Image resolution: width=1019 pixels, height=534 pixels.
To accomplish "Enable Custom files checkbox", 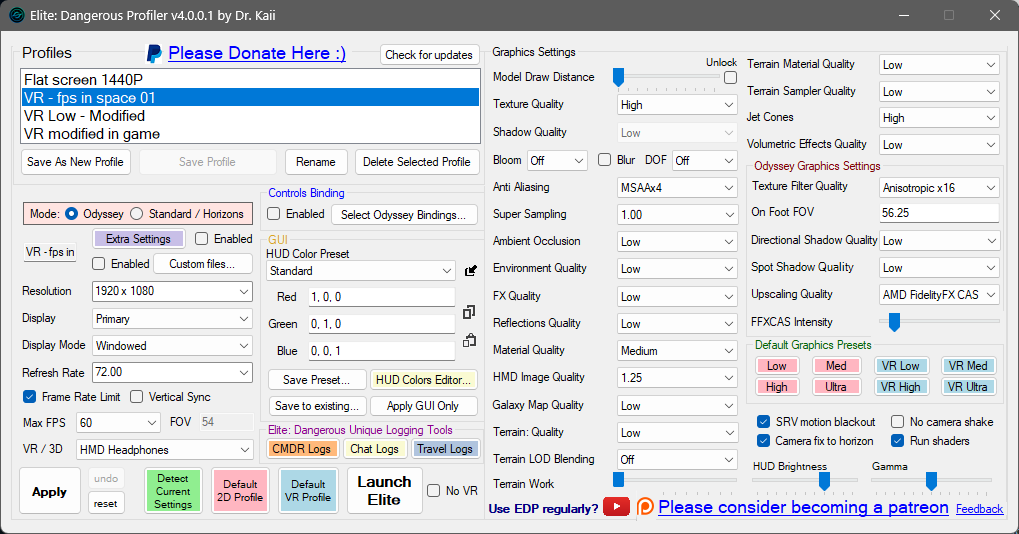I will (99, 264).
